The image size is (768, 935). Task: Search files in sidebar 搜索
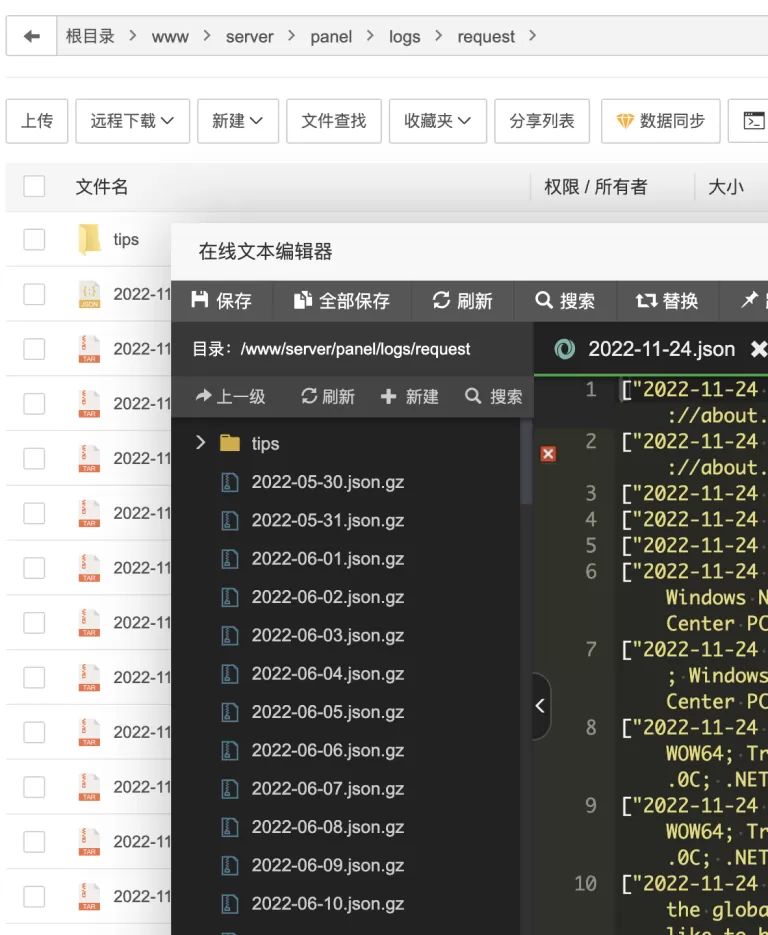click(494, 396)
